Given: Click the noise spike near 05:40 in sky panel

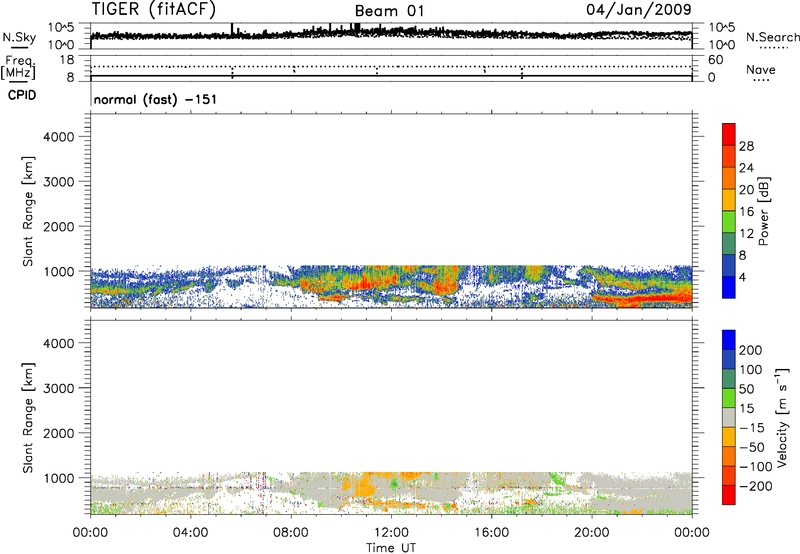Looking at the screenshot, I should (x=232, y=29).
